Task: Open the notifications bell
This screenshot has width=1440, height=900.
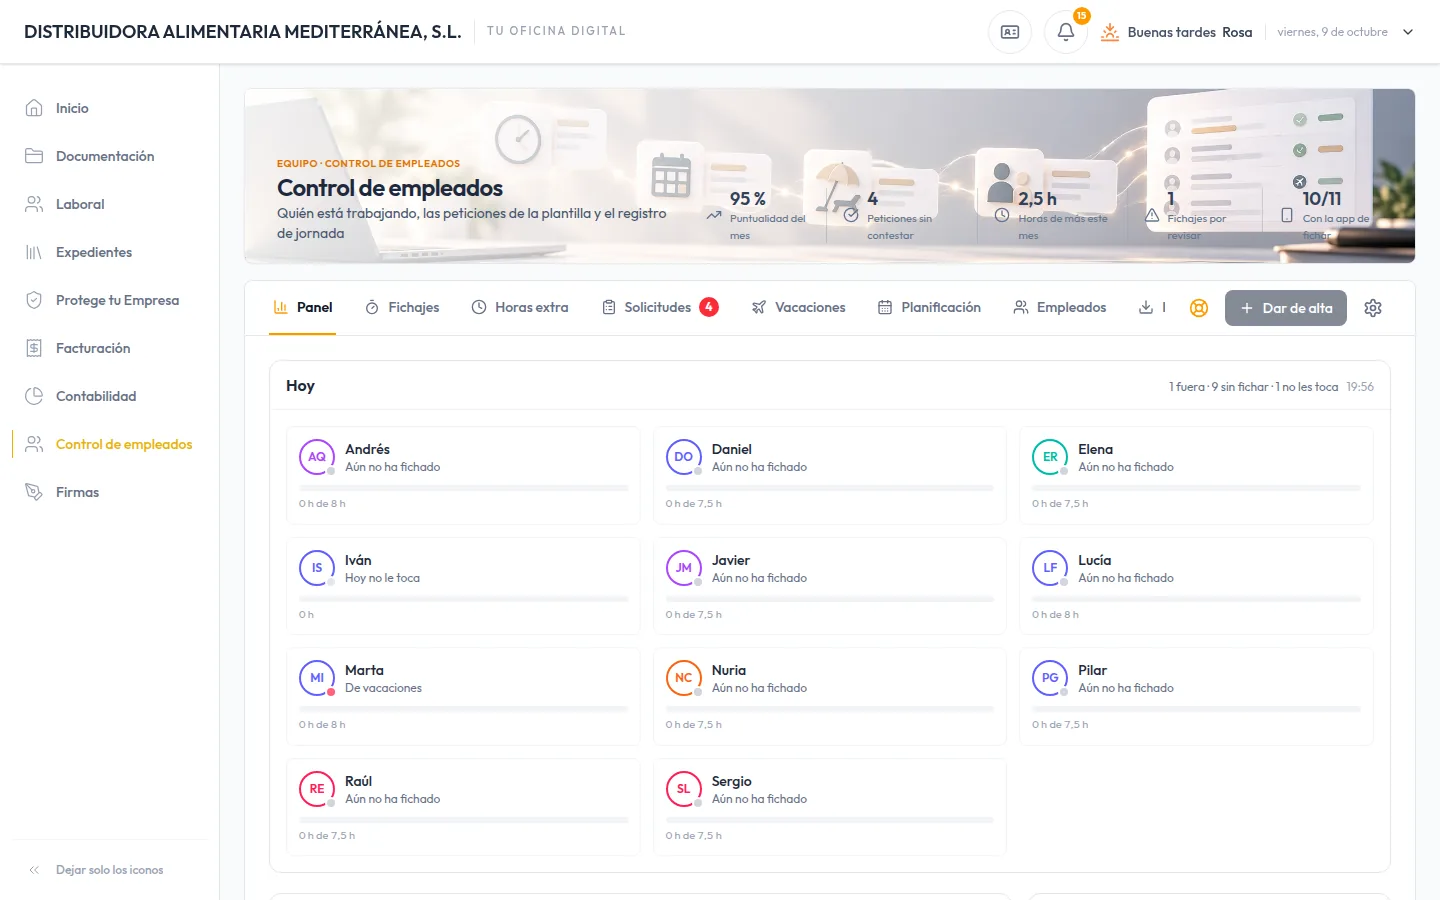Action: tap(1066, 32)
